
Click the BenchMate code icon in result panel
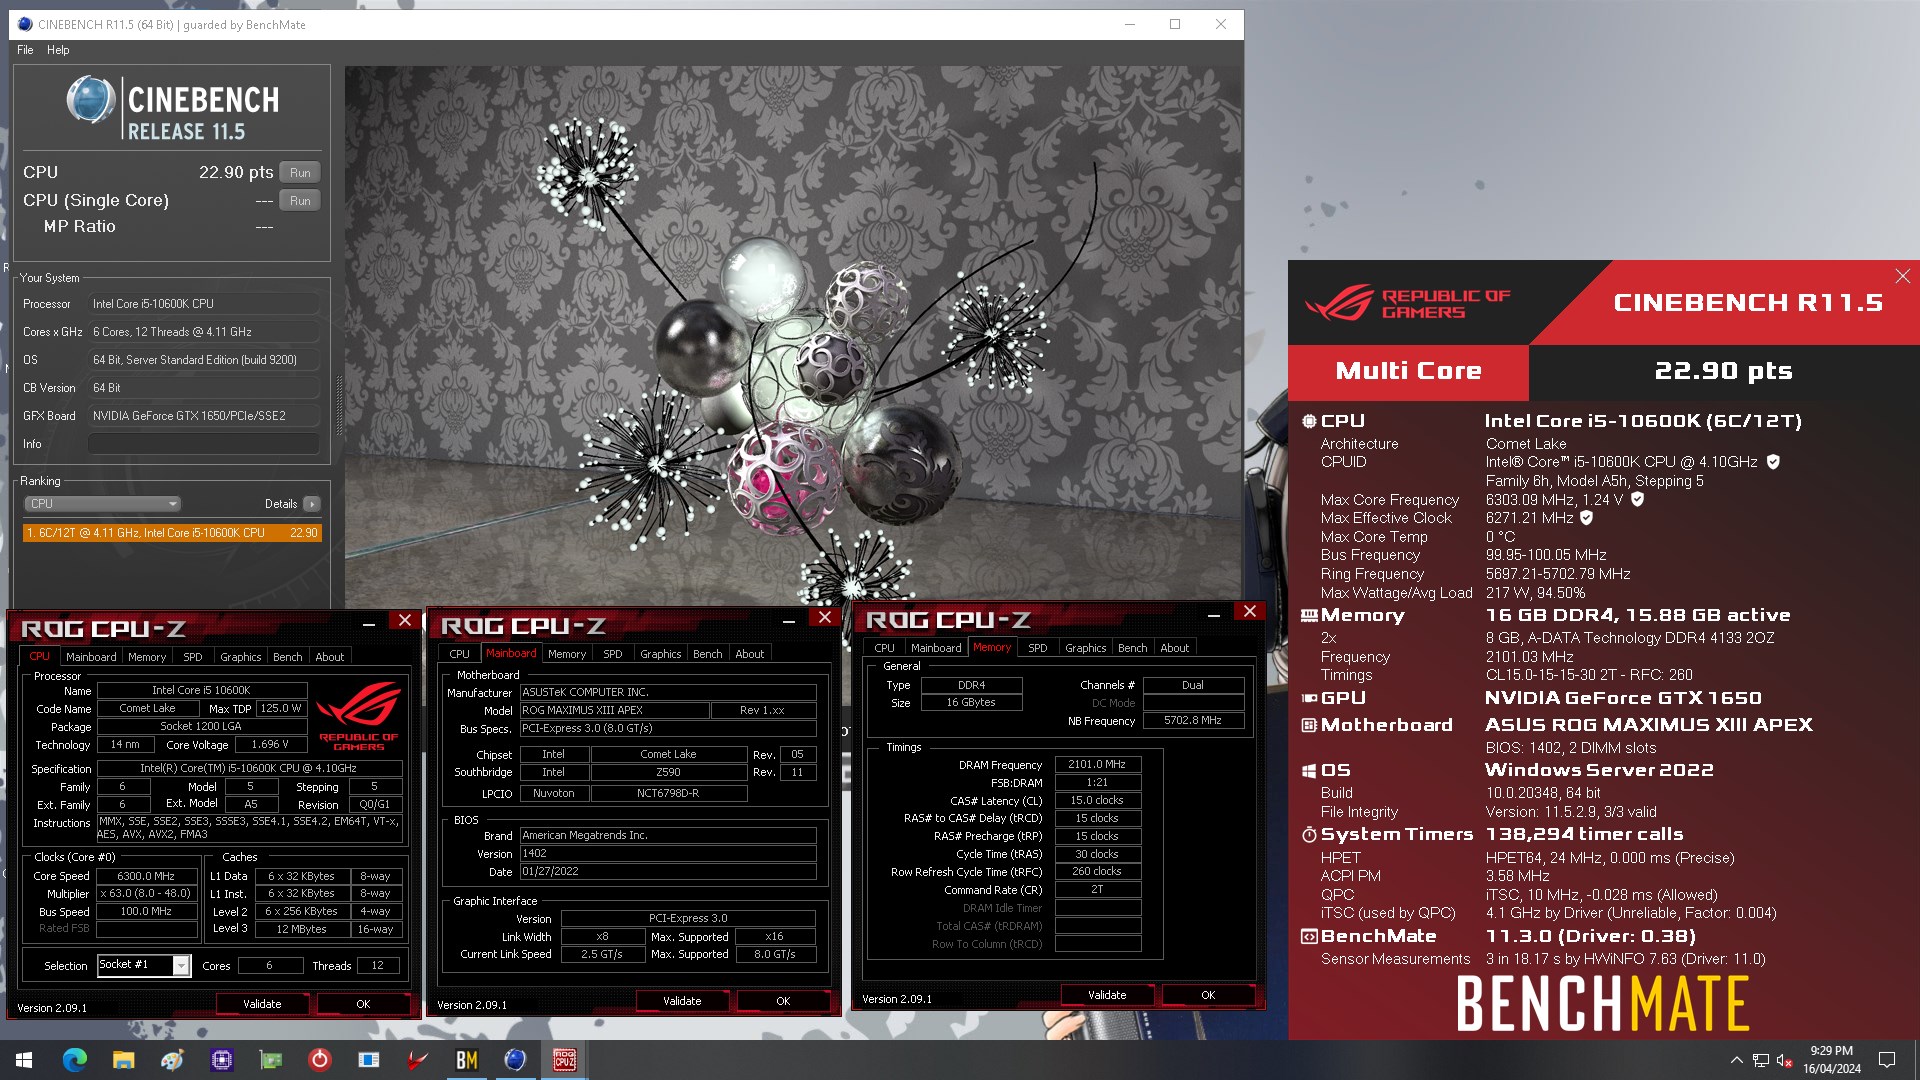point(1309,937)
